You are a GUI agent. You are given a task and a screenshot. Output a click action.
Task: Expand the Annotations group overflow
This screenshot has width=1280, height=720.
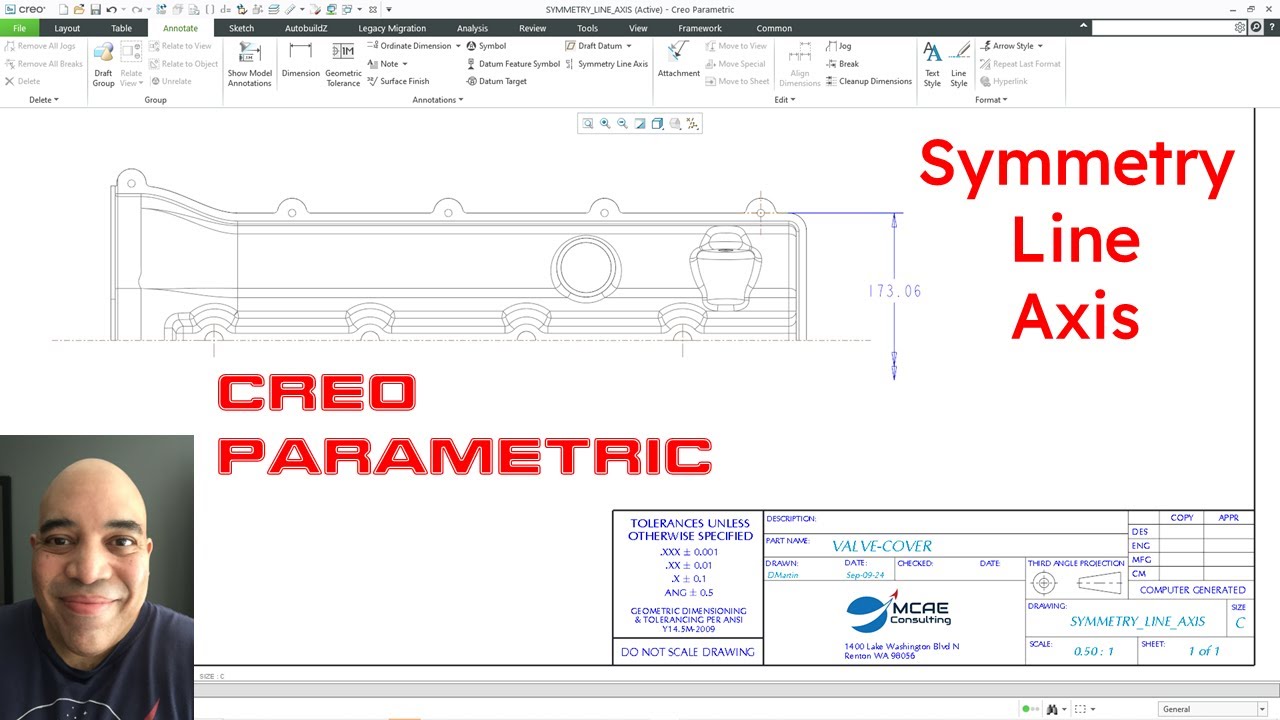[x=438, y=100]
